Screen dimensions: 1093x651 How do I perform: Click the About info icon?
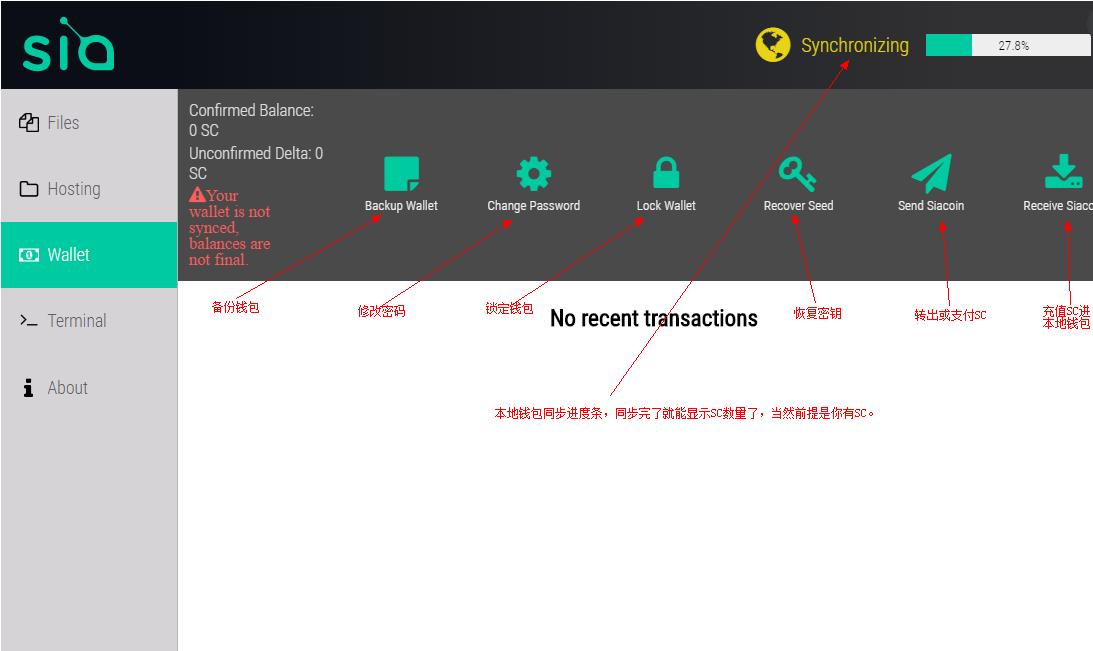coord(27,387)
